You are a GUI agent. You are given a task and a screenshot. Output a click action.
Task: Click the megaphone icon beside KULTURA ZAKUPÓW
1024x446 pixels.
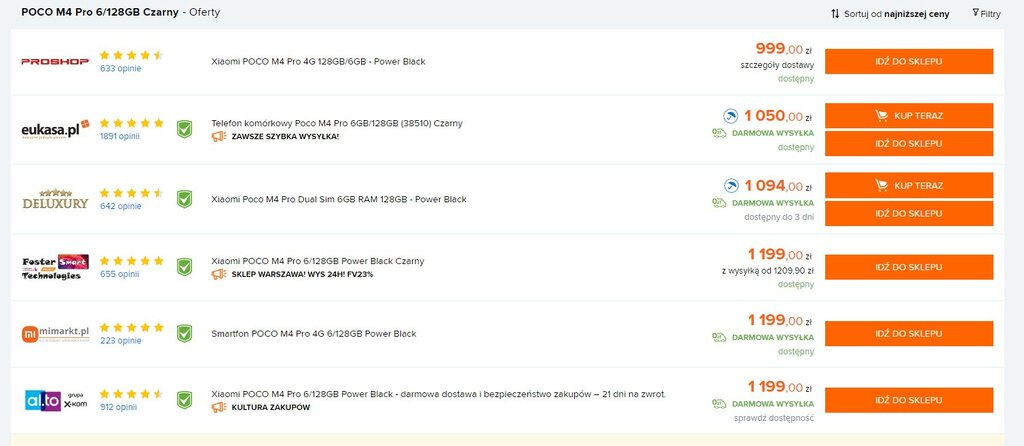click(219, 407)
